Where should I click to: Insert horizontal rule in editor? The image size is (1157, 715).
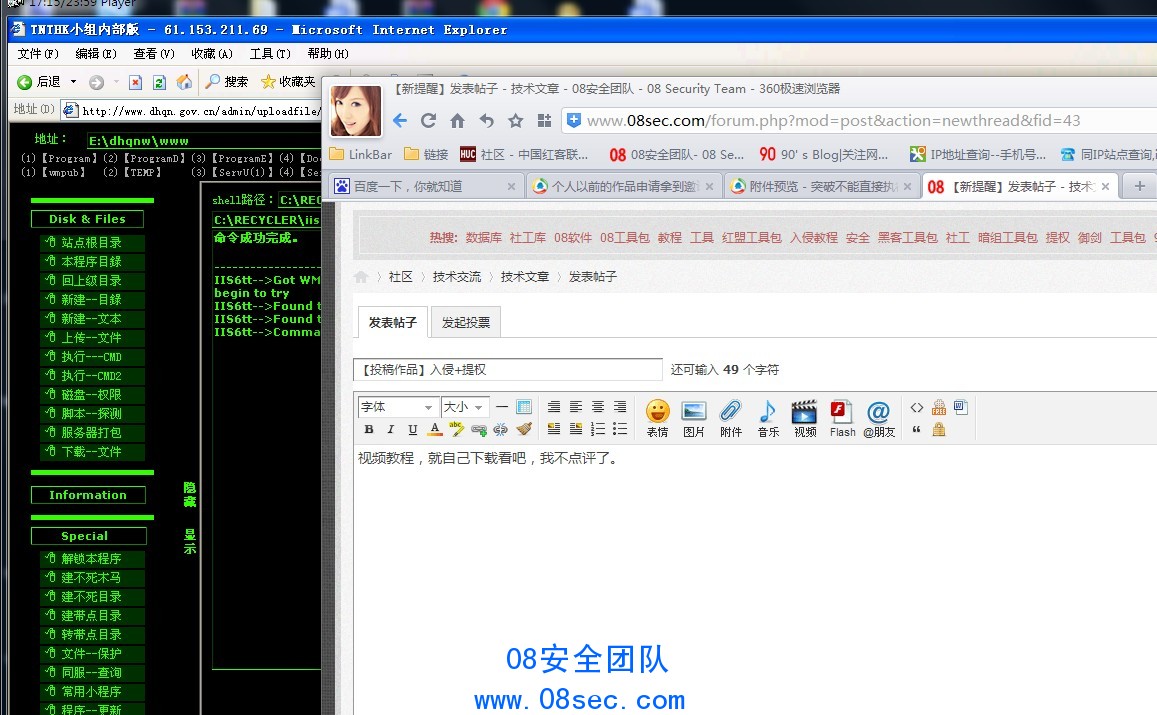point(502,407)
